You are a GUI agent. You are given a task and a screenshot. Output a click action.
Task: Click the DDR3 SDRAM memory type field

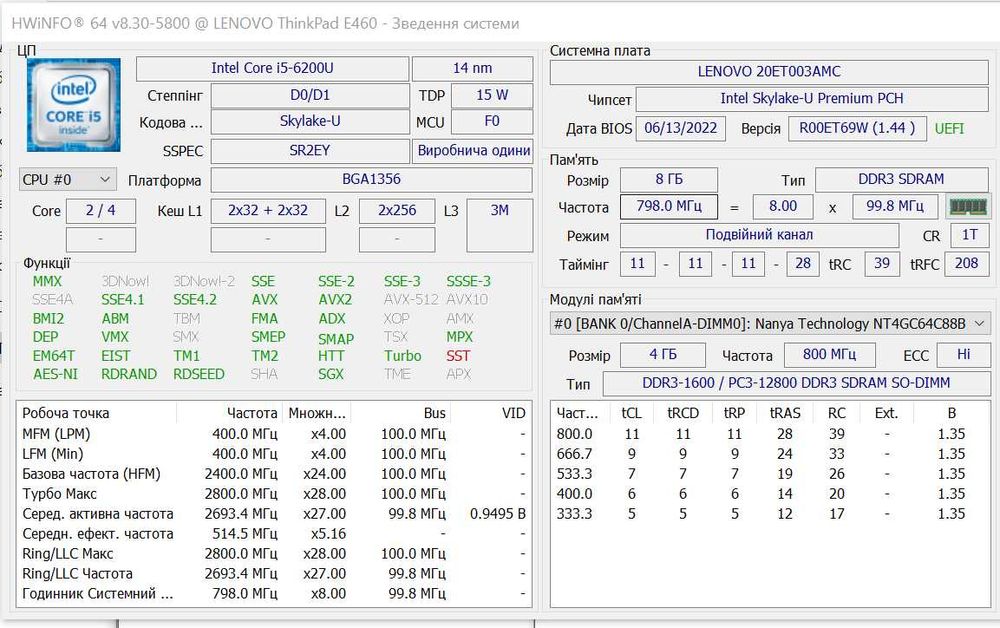tap(902, 180)
